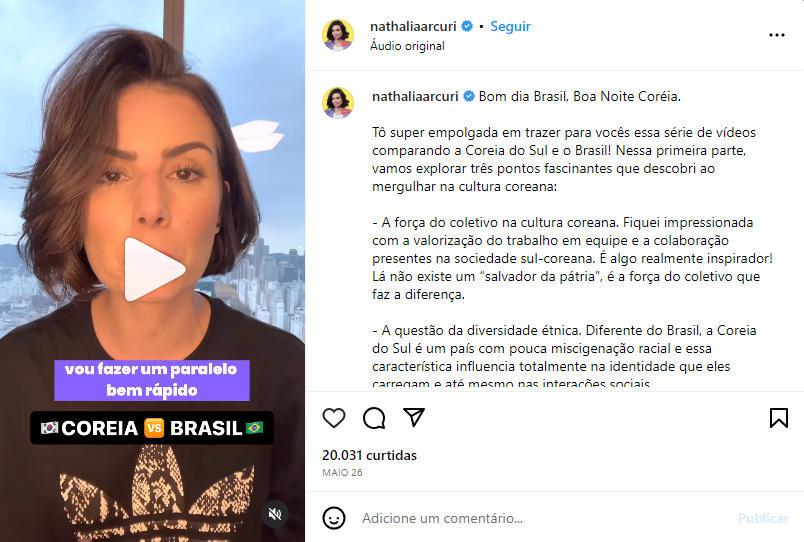
Task: Open nathaliaarcuri username in the caption
Action: (x=415, y=96)
